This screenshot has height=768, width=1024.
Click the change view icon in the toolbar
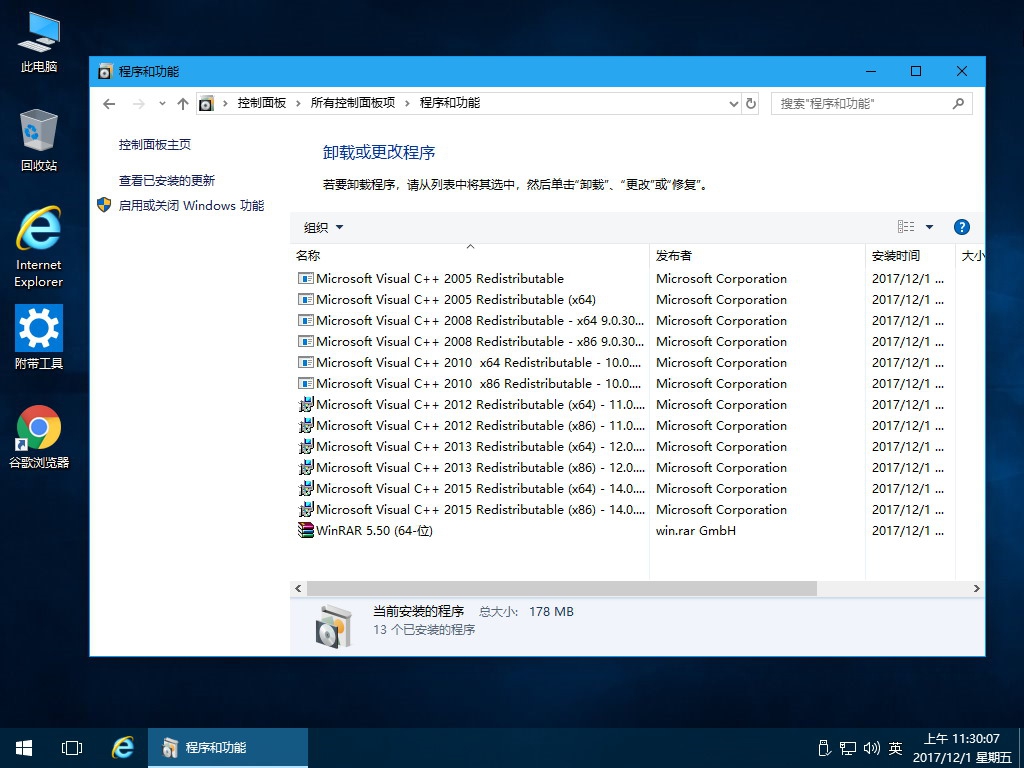click(906, 227)
